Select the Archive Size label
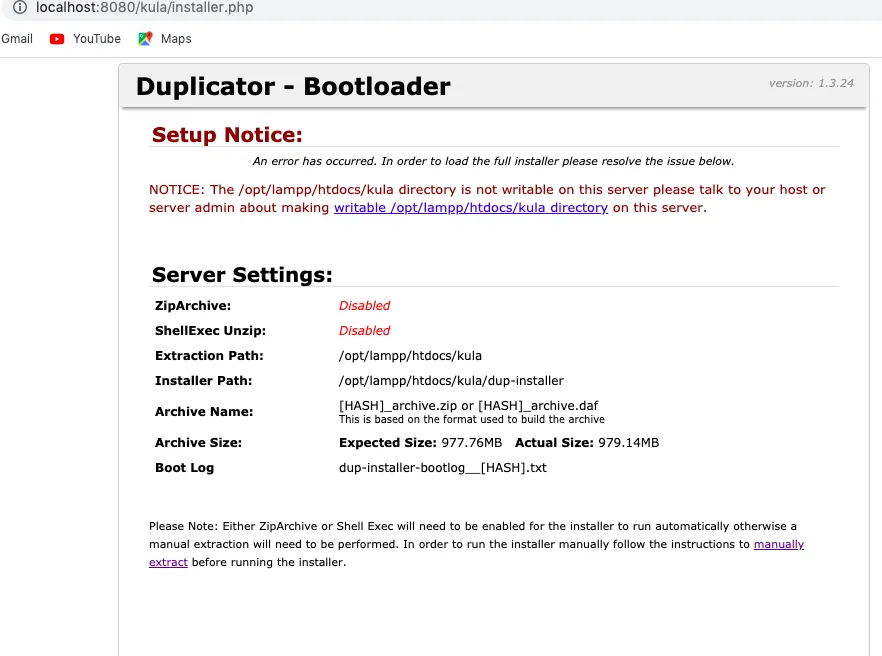 point(199,443)
